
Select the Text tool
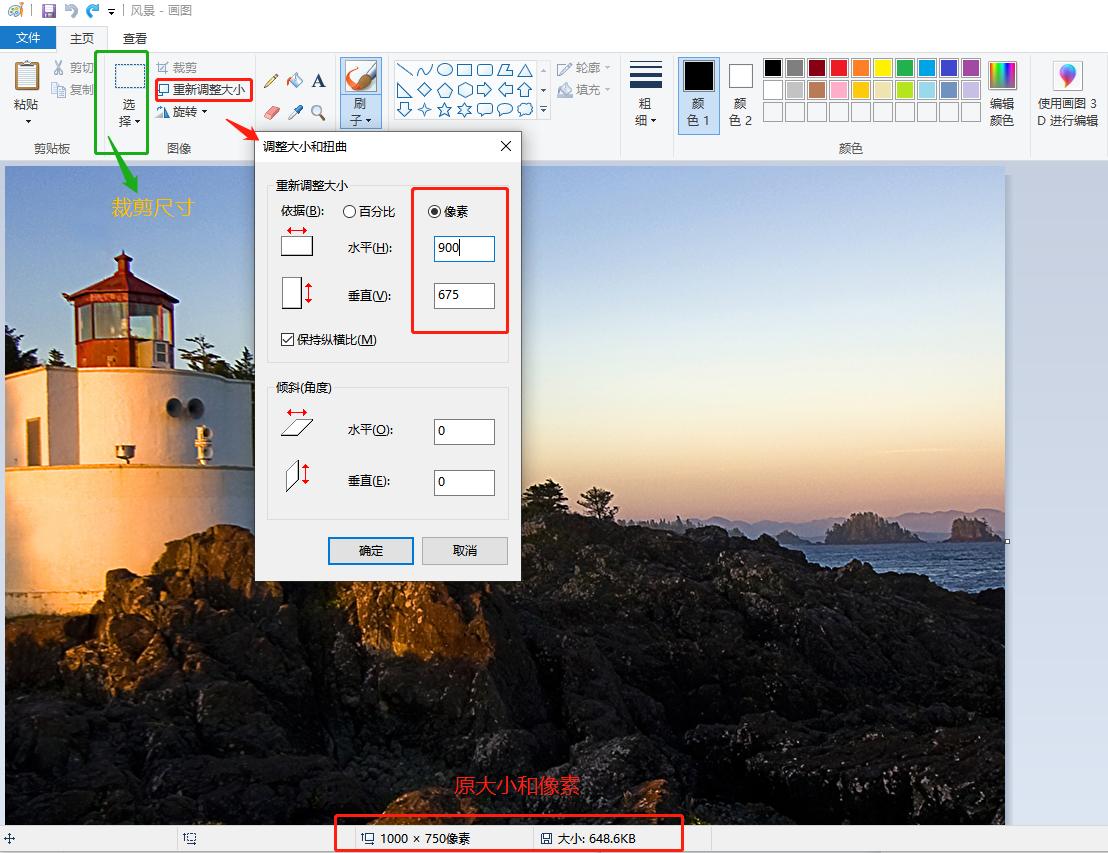point(318,81)
